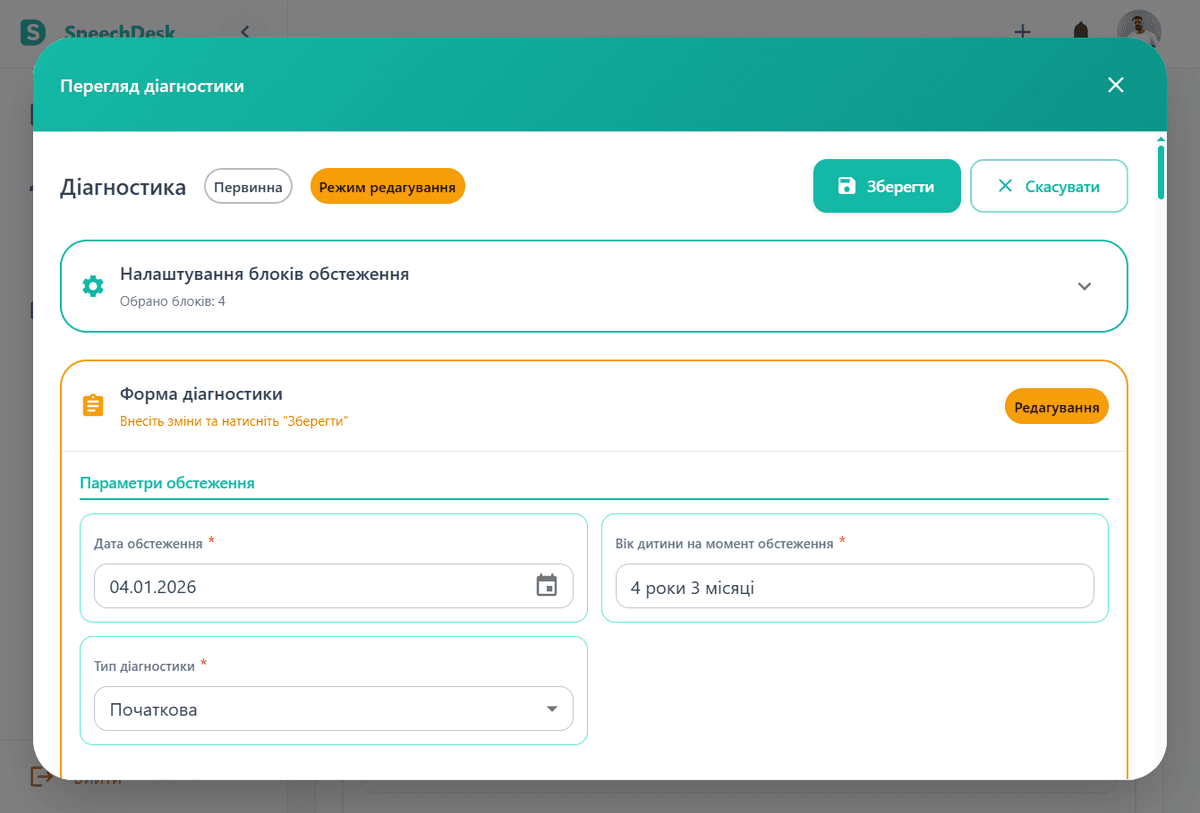
Task: Open the calendar date picker icon
Action: coord(546,586)
